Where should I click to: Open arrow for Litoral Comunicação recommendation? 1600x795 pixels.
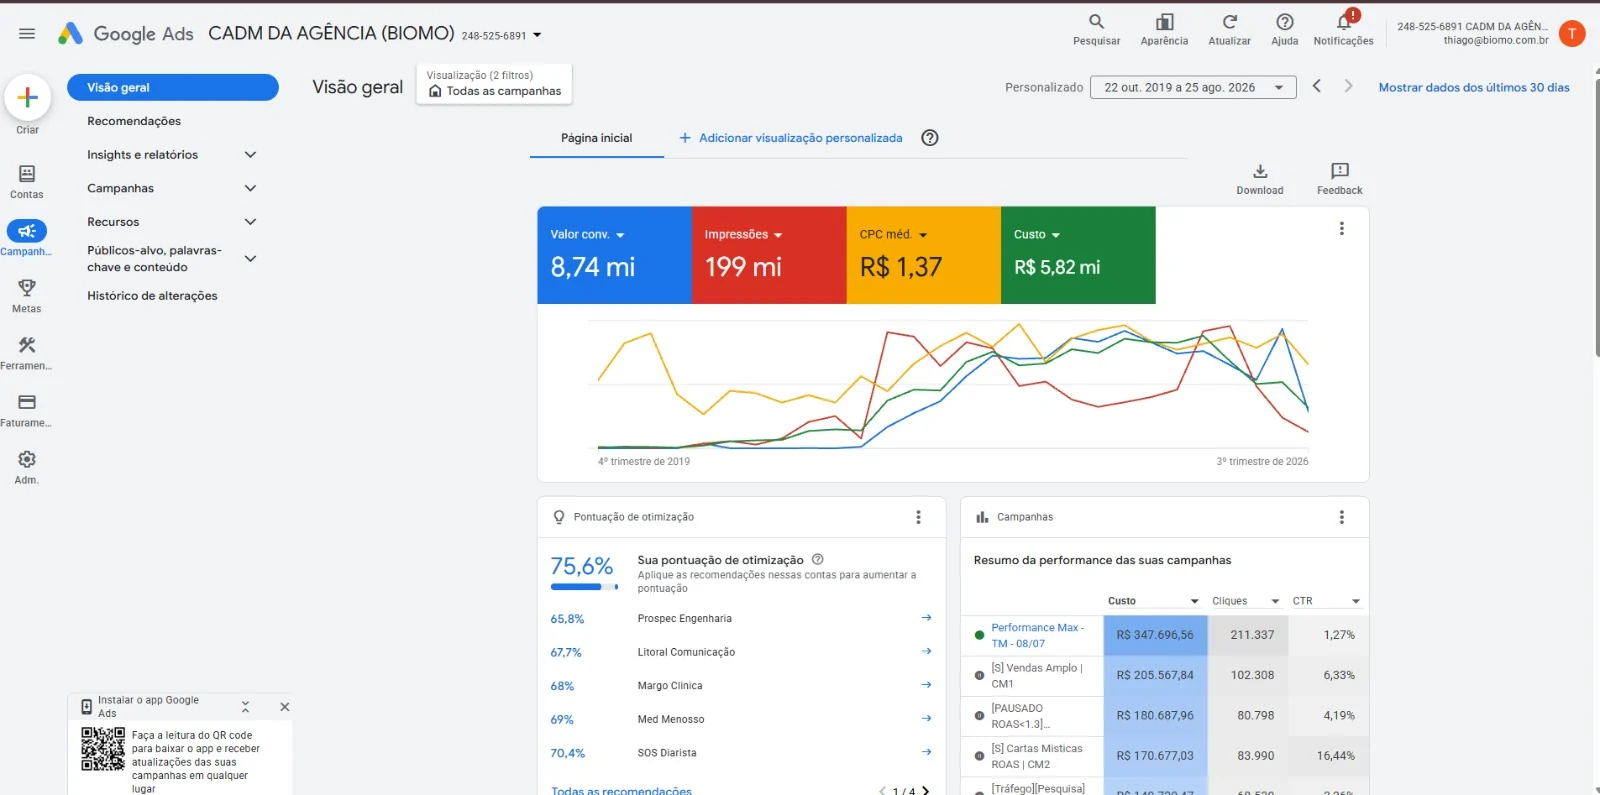[926, 651]
